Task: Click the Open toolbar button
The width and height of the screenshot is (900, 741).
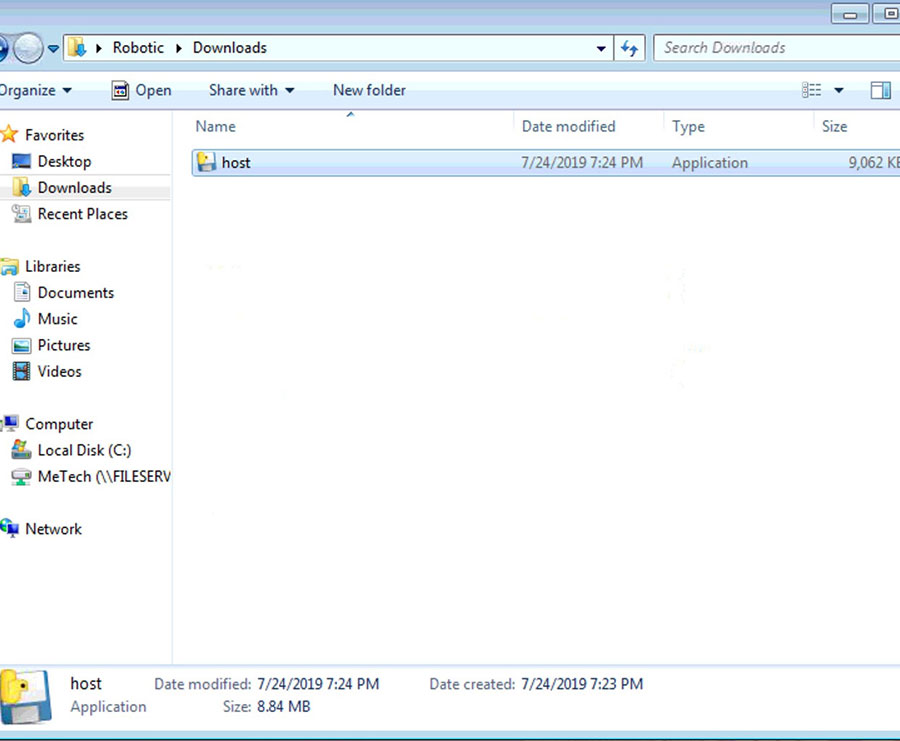Action: pos(142,90)
